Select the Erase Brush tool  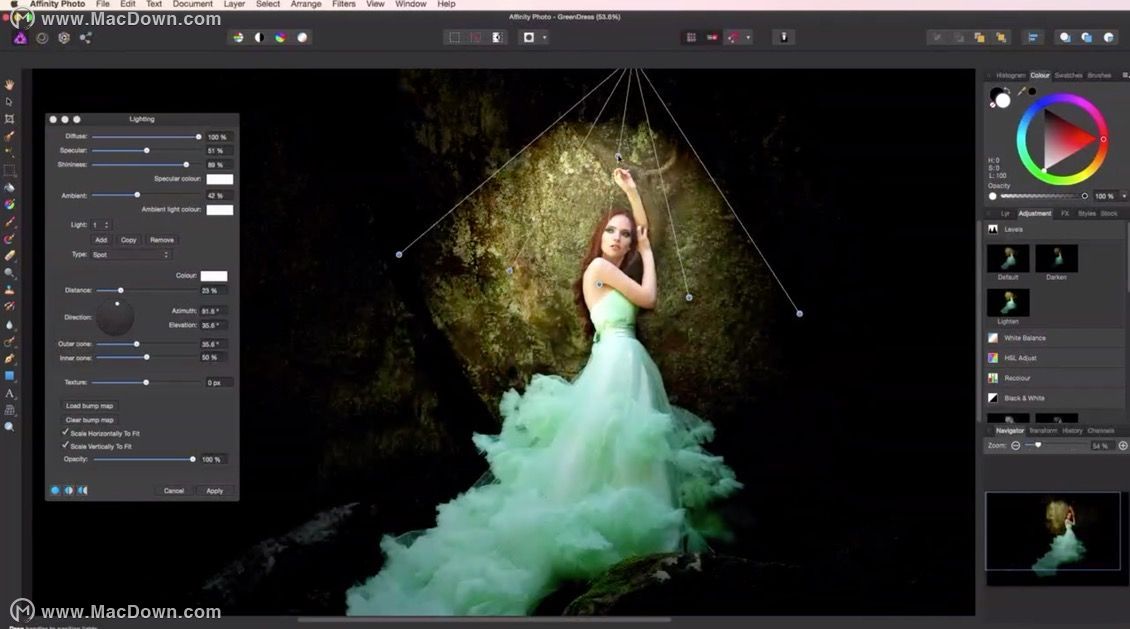pyautogui.click(x=9, y=256)
